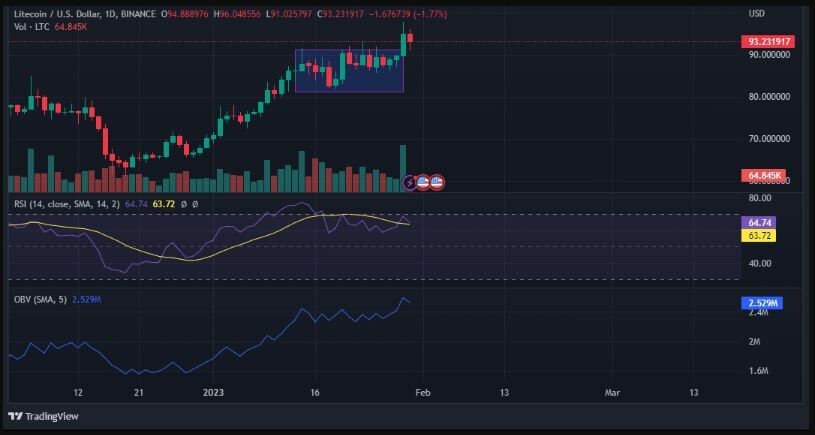Viewport: 815px width, 435px height.
Task: Click the 80.00 RSI axis label
Action: [760, 198]
